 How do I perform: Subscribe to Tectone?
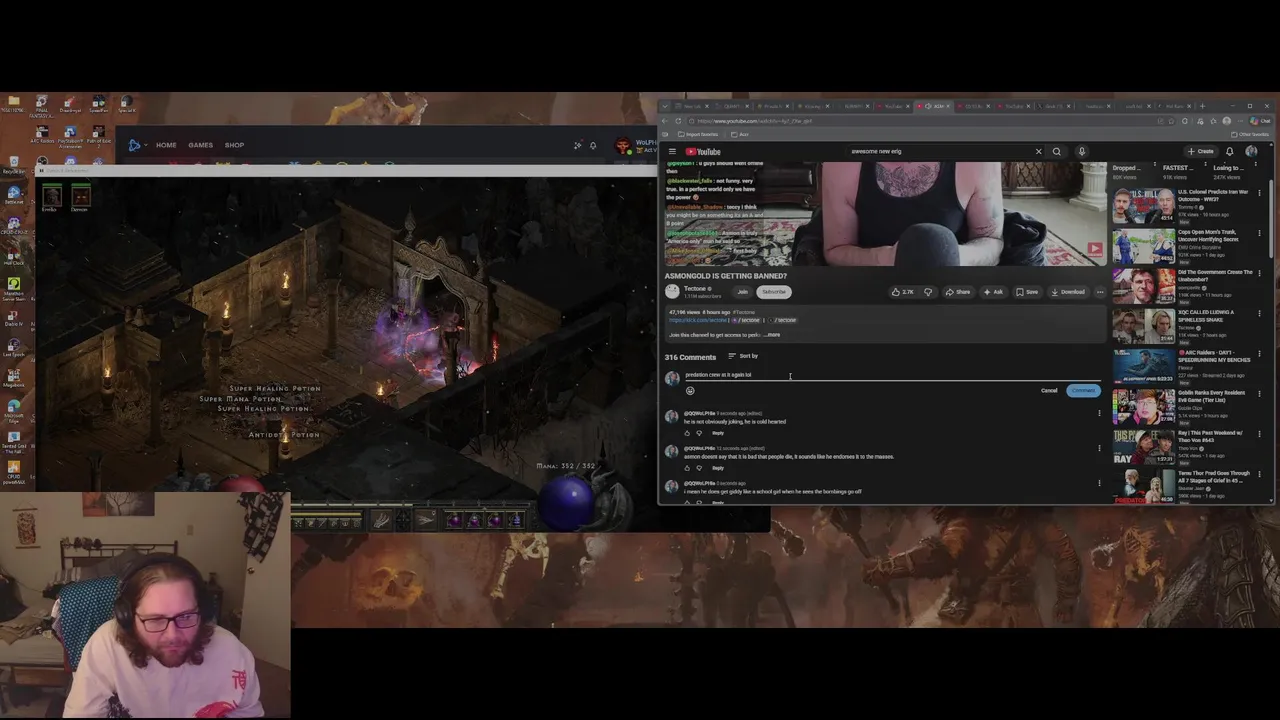tap(774, 292)
